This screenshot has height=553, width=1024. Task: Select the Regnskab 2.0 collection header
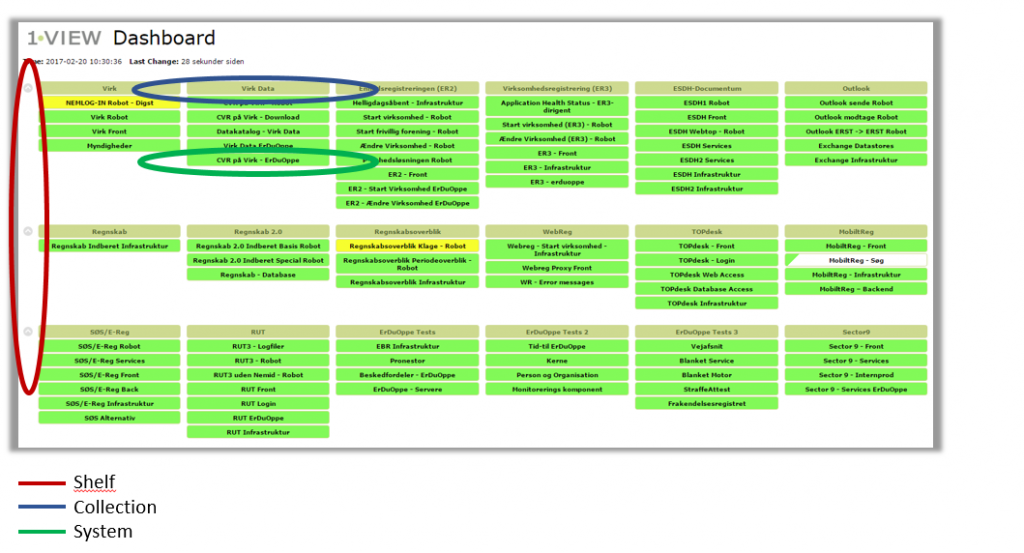click(258, 231)
